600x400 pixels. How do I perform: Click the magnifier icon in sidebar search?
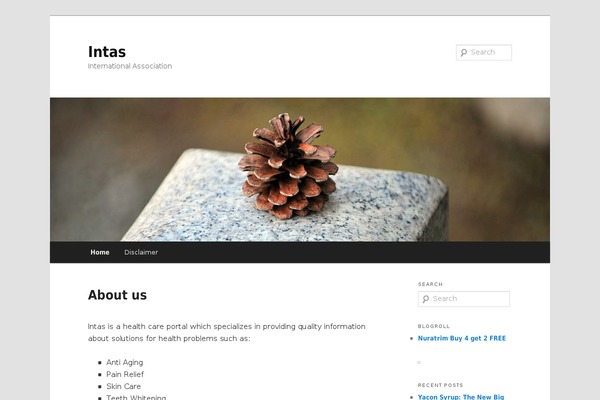click(x=426, y=299)
